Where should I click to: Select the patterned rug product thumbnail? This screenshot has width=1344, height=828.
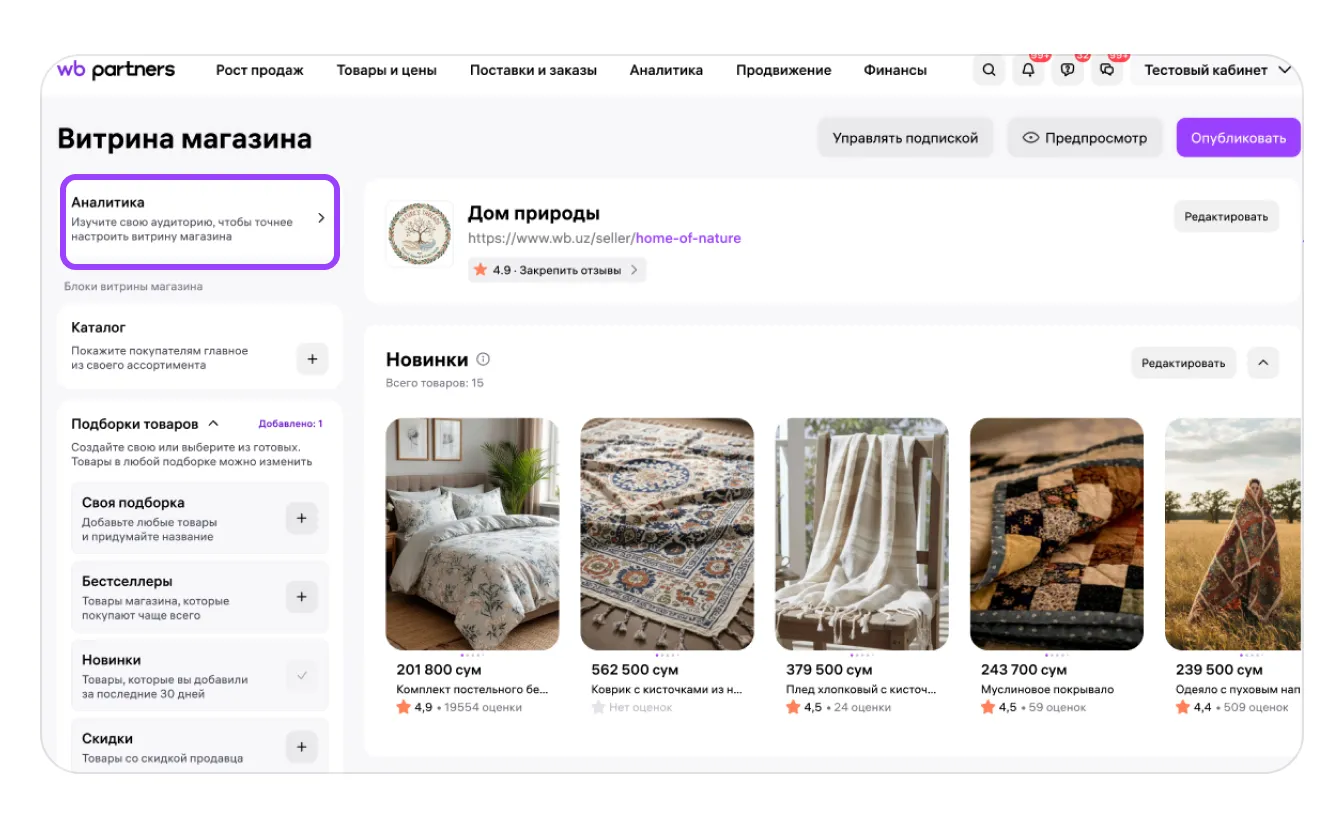click(667, 534)
